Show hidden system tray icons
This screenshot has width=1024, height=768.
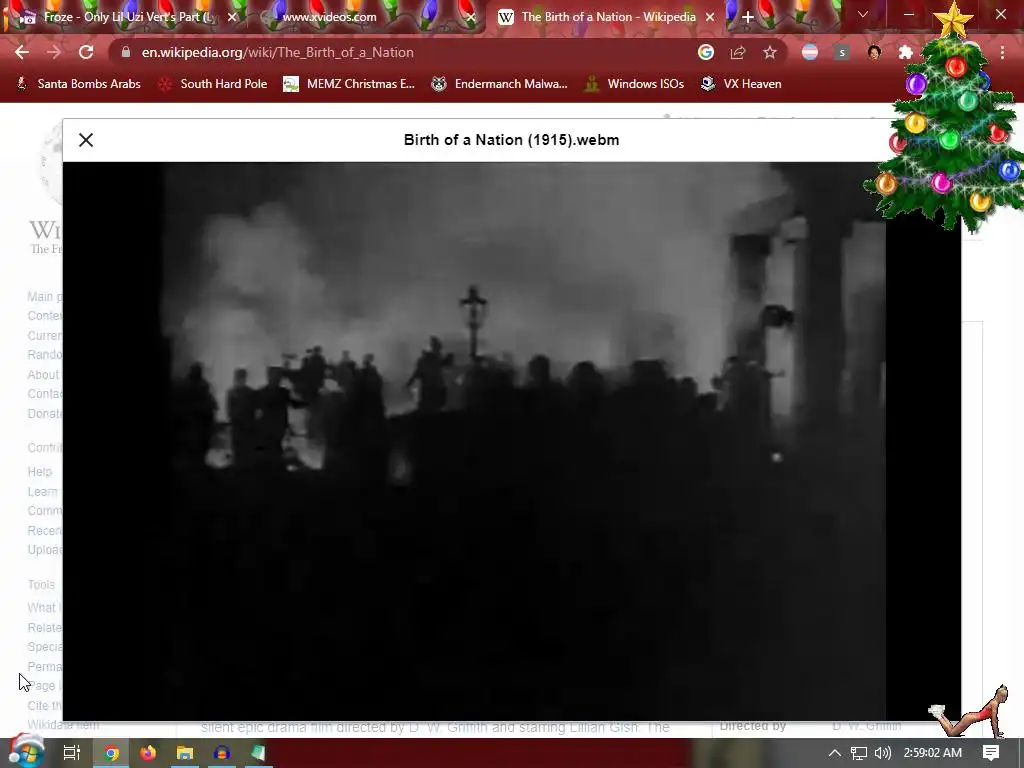834,753
